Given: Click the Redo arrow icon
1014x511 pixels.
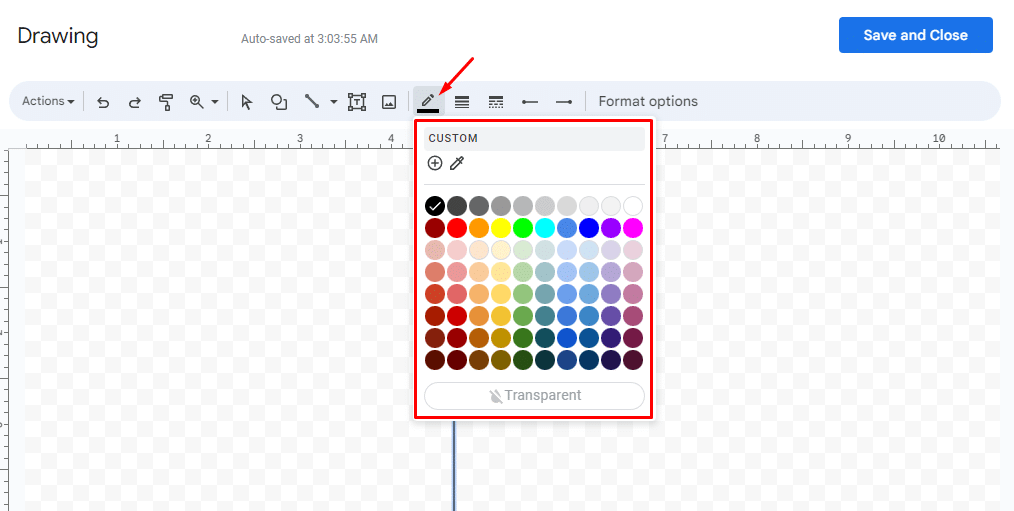Looking at the screenshot, I should [x=134, y=101].
